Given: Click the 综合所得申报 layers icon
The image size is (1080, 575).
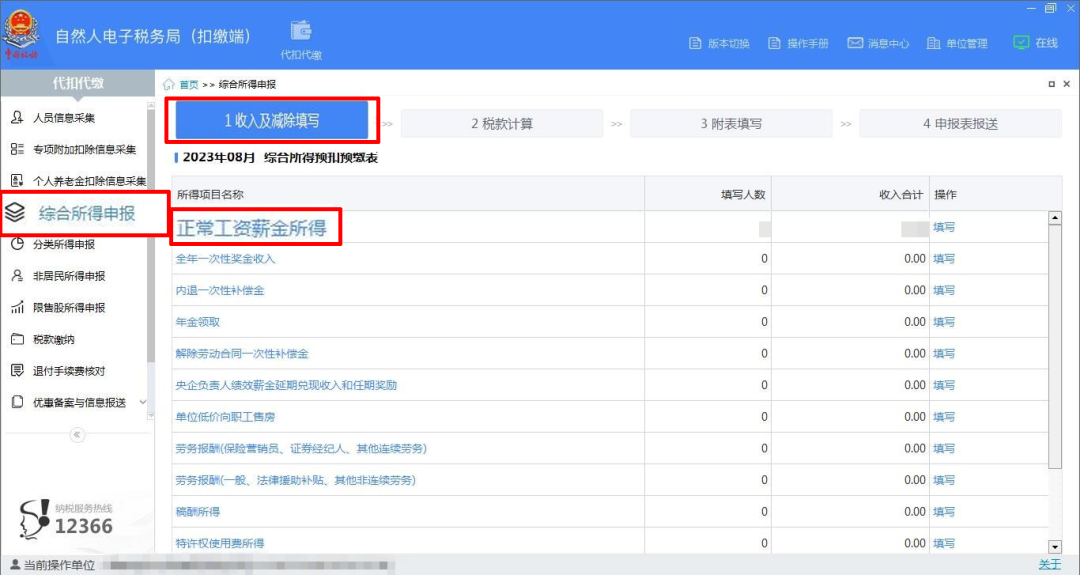Looking at the screenshot, I should 14,213.
